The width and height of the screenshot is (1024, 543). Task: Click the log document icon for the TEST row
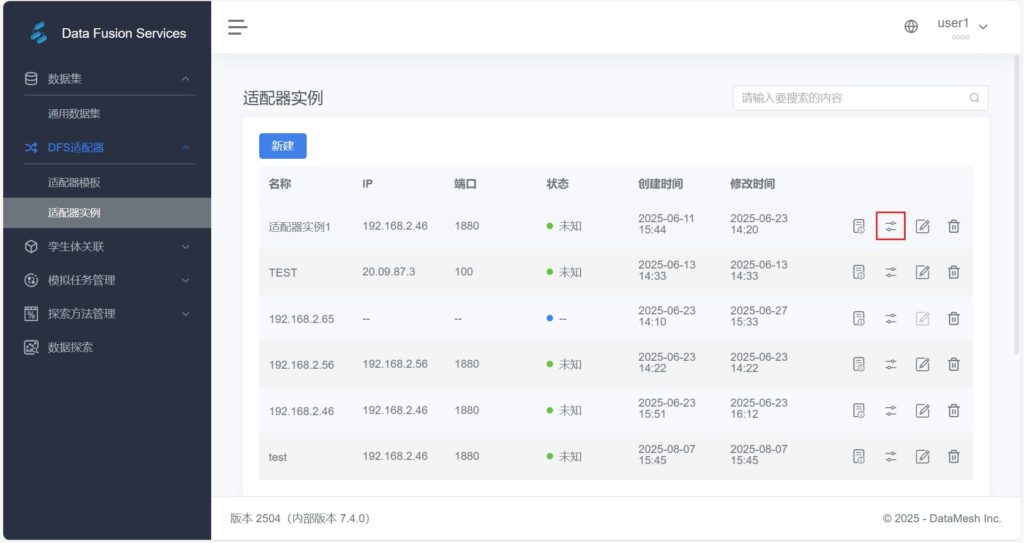coord(859,272)
